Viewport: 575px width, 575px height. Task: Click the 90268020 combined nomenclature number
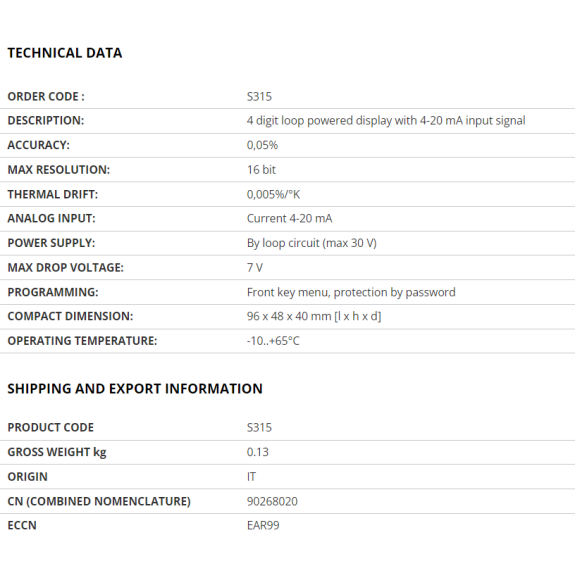click(x=272, y=501)
